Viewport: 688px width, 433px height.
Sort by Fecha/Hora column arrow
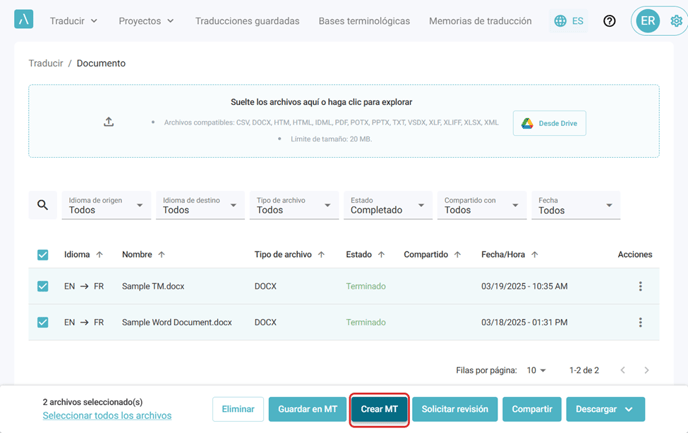[534, 254]
